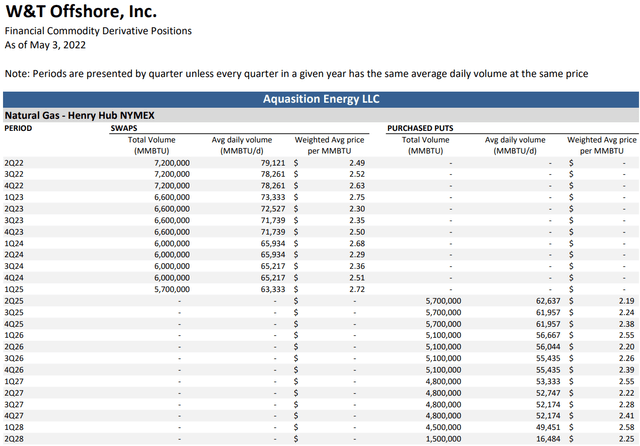Click the 3Q22 period label

[14, 174]
